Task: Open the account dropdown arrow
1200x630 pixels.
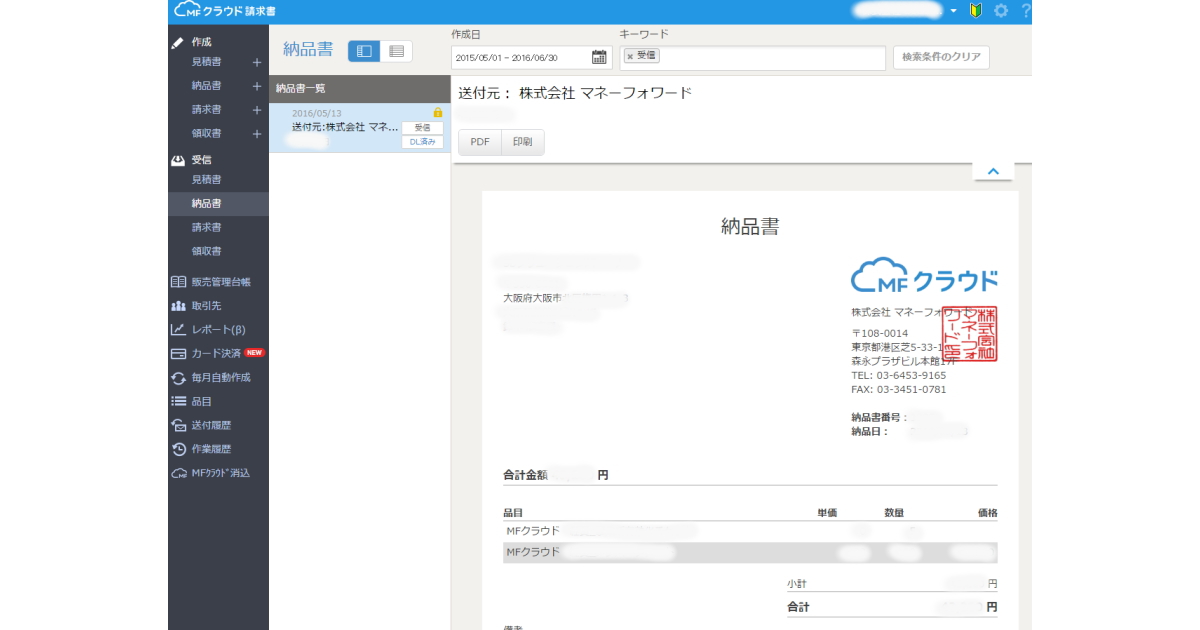Action: [954, 11]
